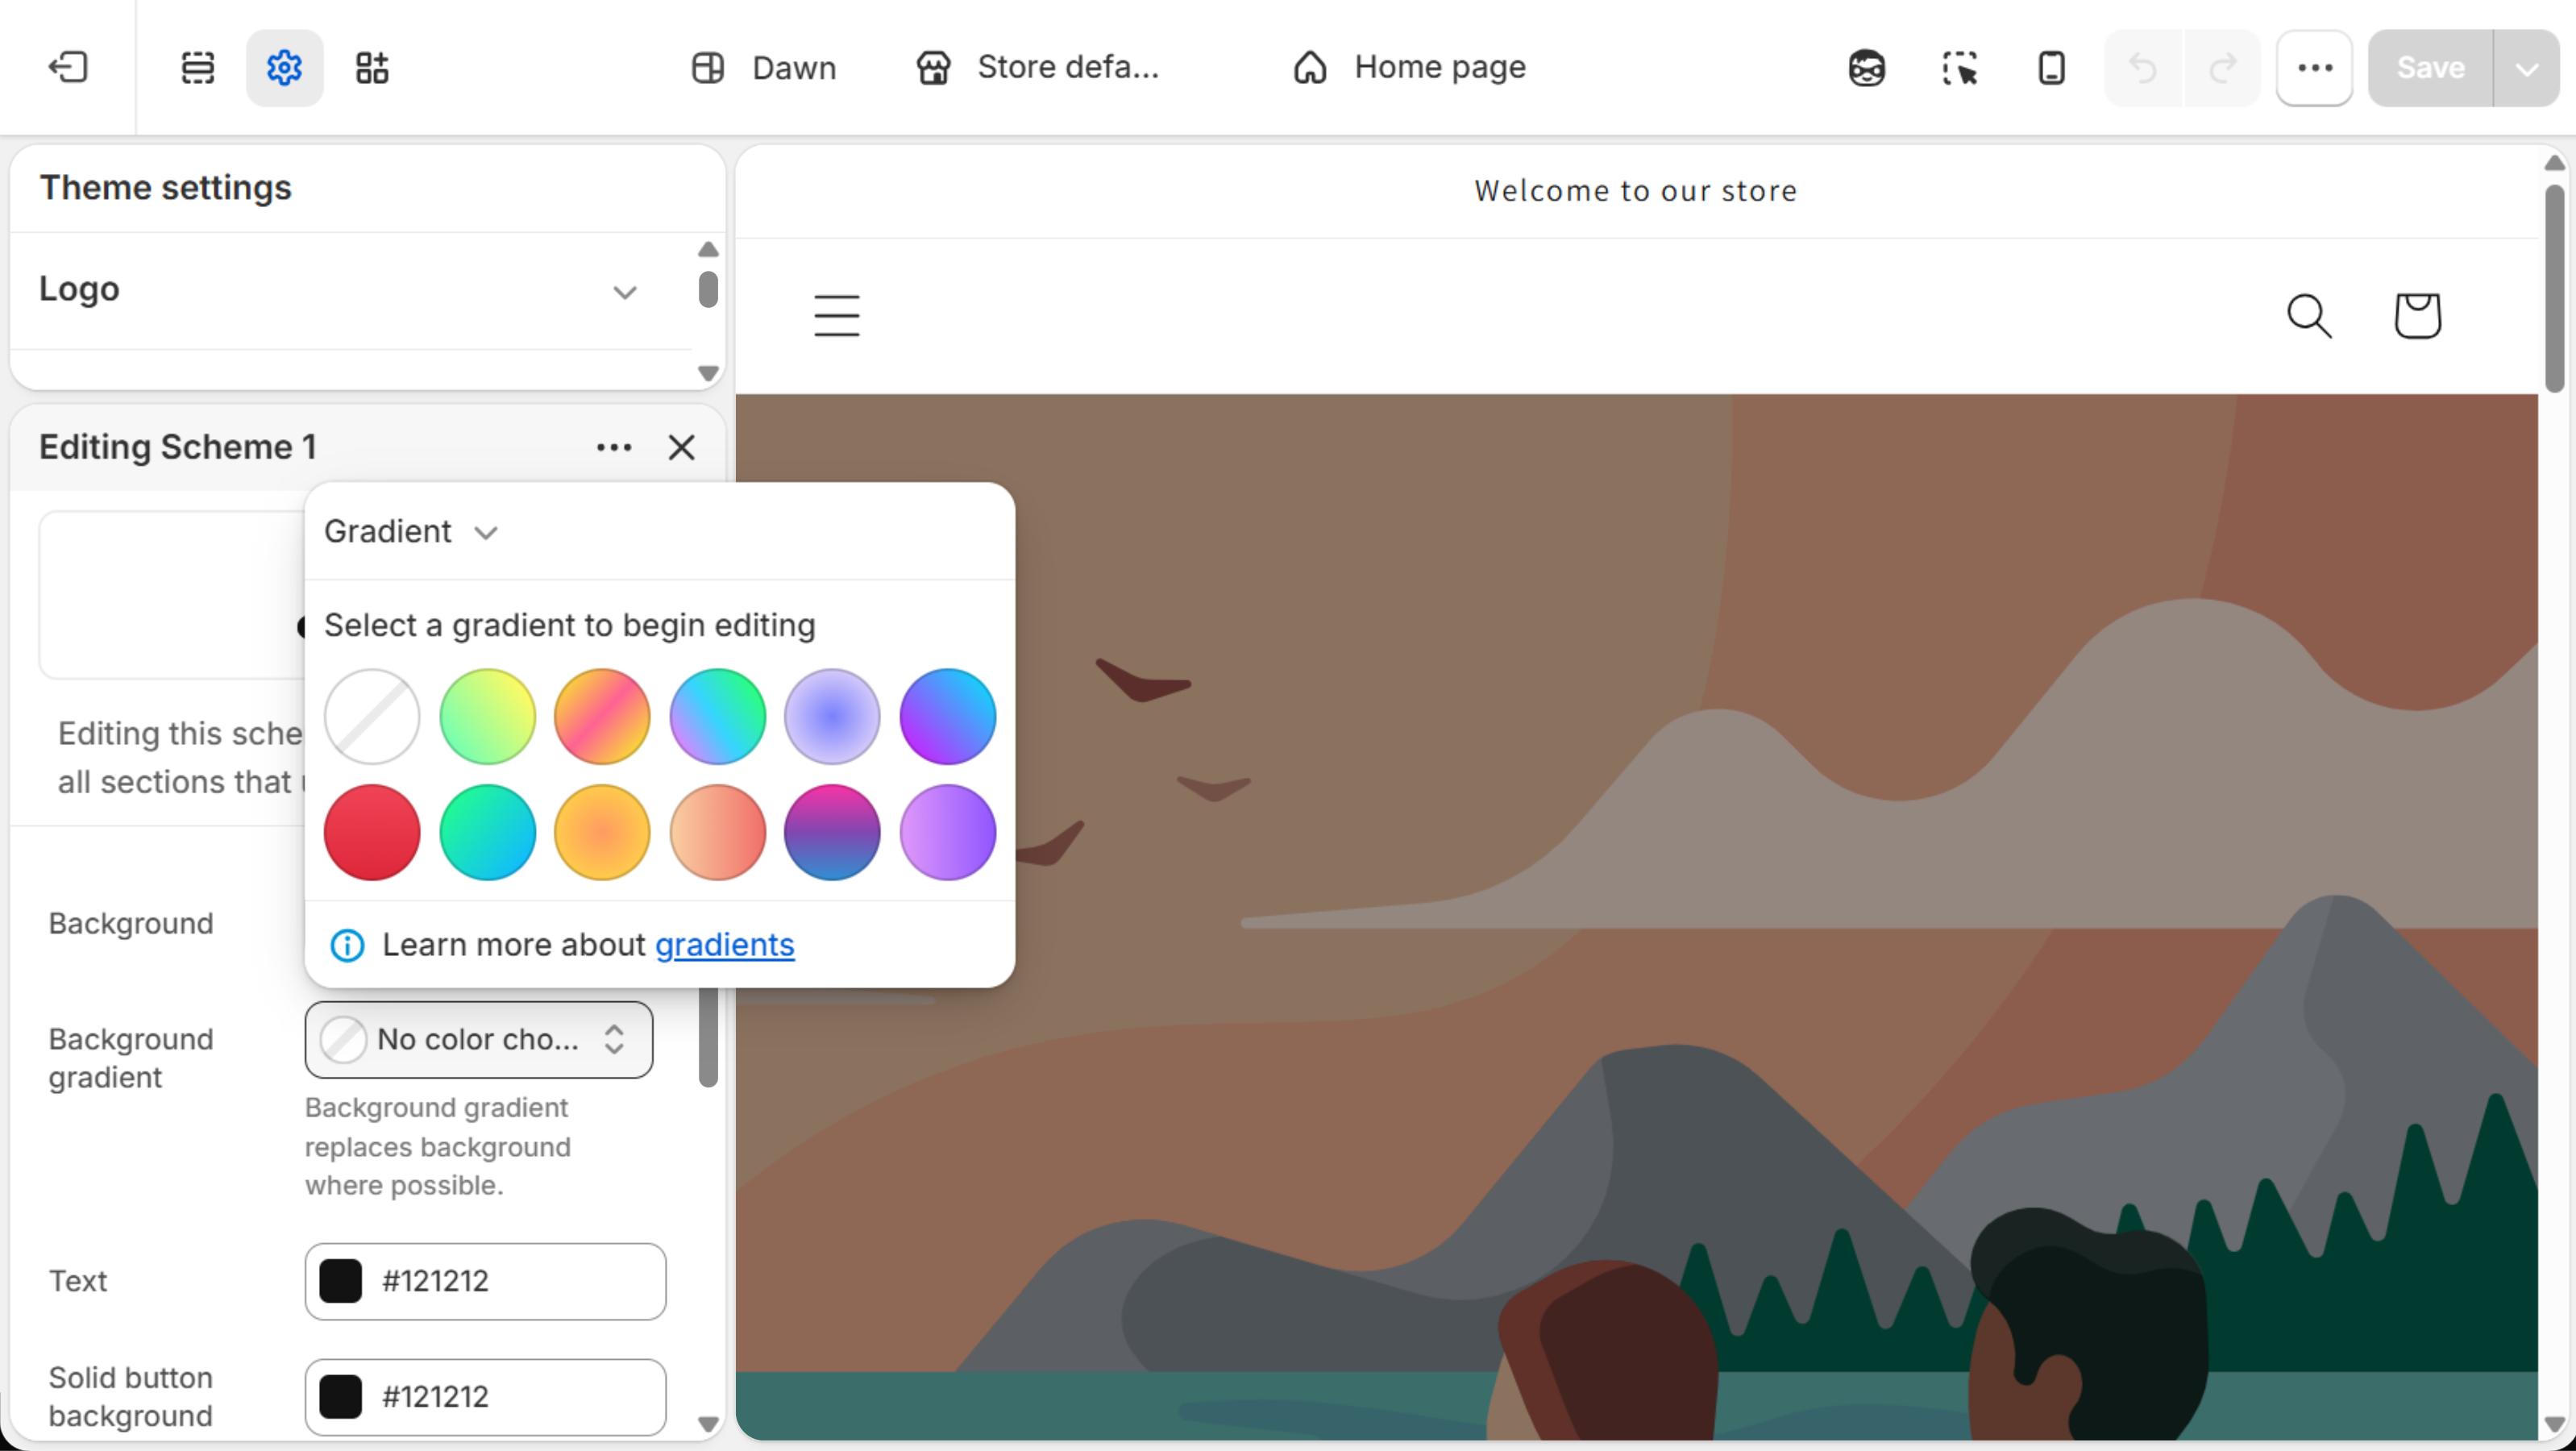Click the search magnifier in the preview
Viewport: 2576px width, 1451px height.
pos(2309,315)
